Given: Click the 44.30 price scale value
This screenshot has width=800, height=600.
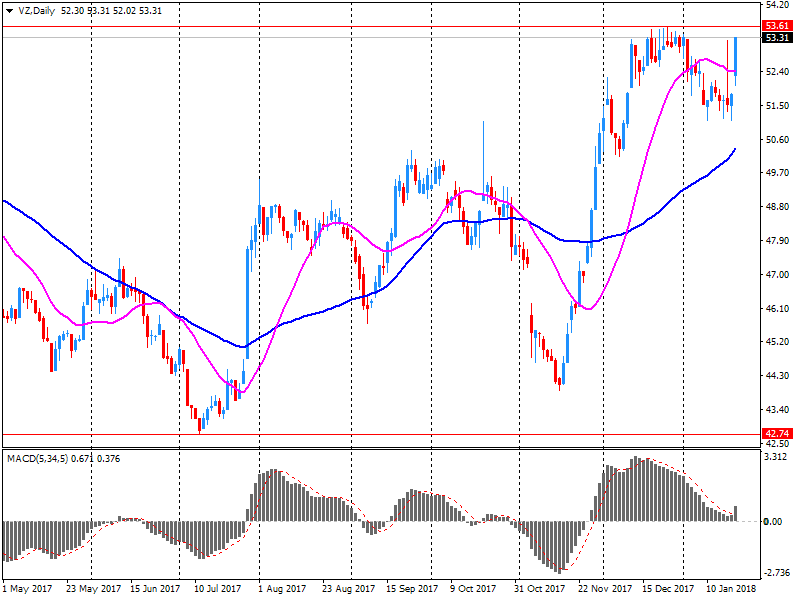Looking at the screenshot, I should (777, 376).
